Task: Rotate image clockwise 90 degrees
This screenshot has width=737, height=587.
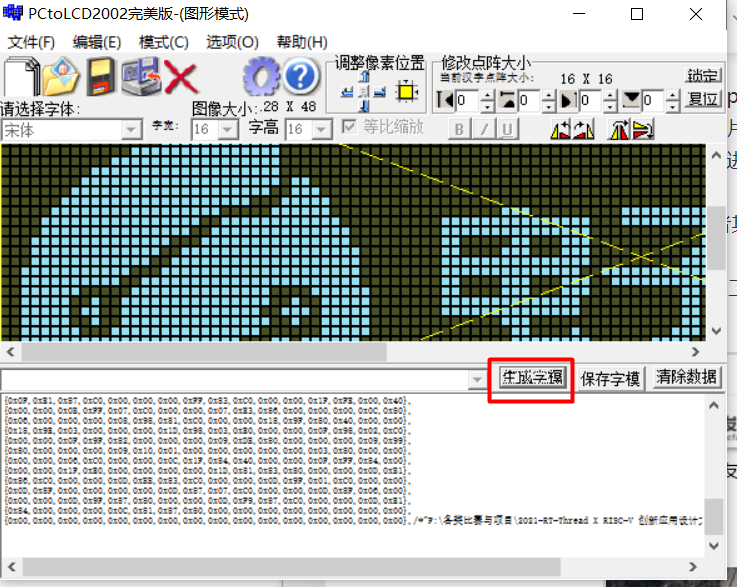Action: [x=583, y=129]
